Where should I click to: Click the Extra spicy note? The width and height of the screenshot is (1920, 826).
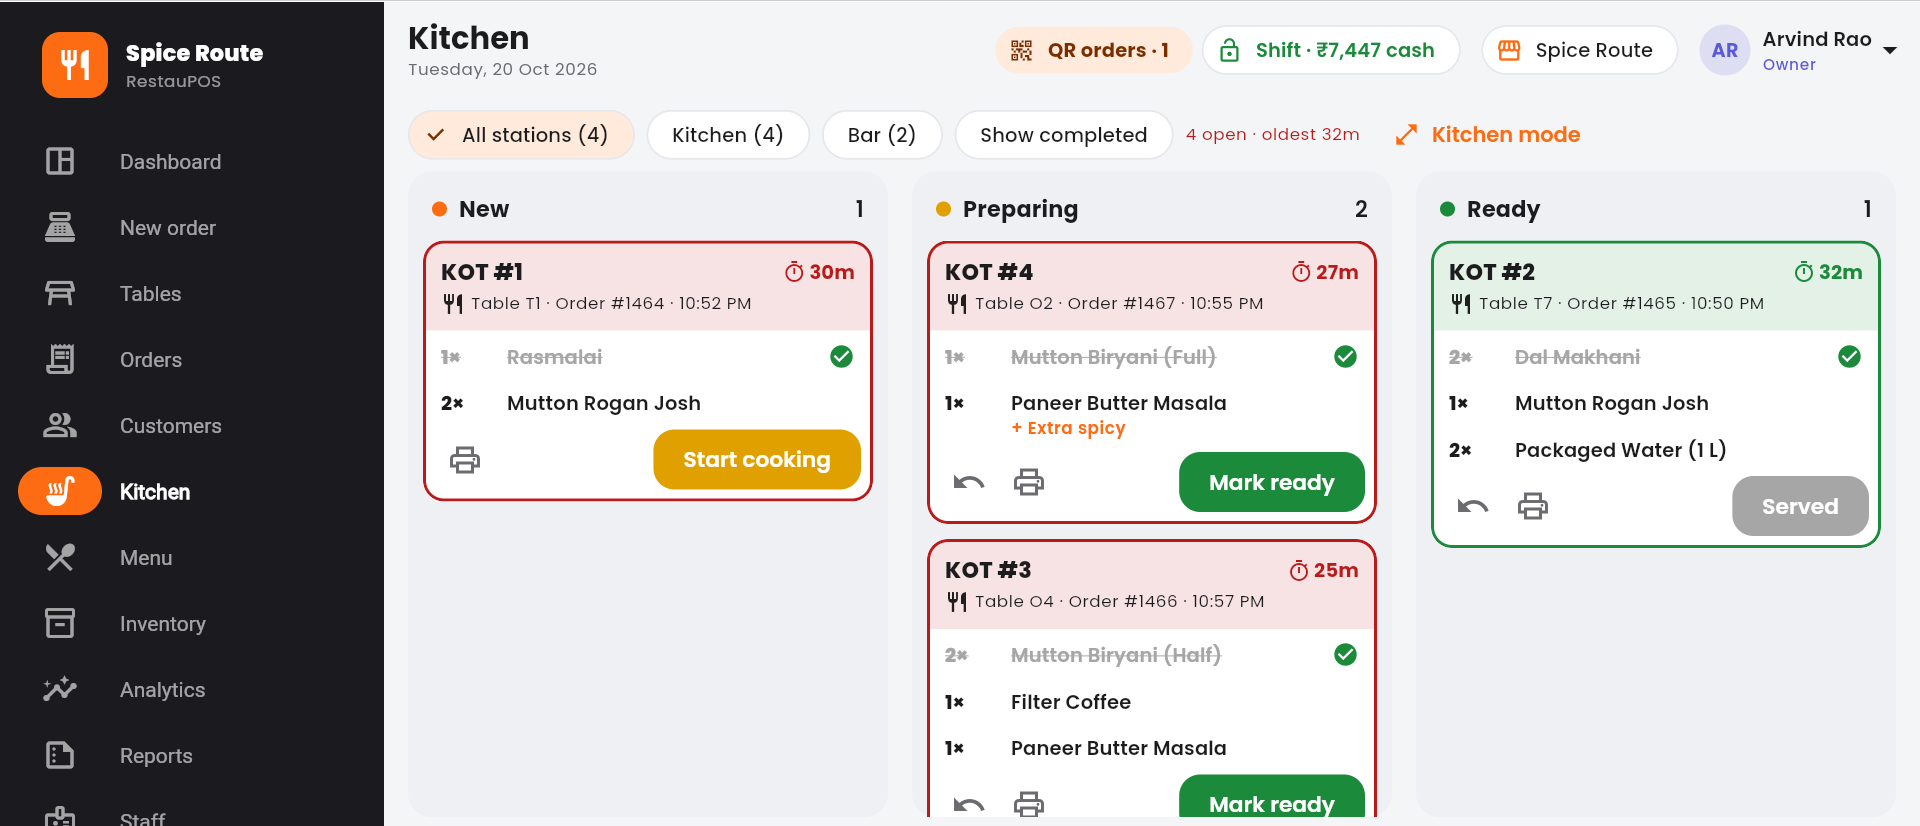click(1068, 428)
